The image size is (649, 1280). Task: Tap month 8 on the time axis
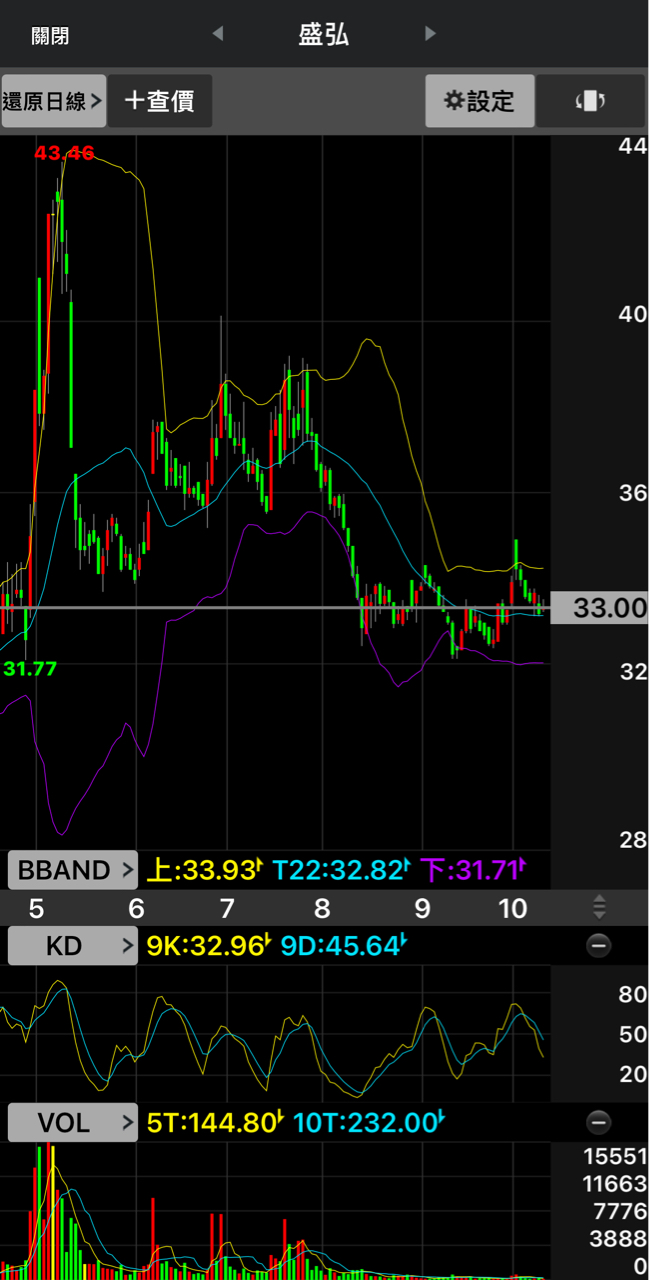pyautogui.click(x=322, y=908)
